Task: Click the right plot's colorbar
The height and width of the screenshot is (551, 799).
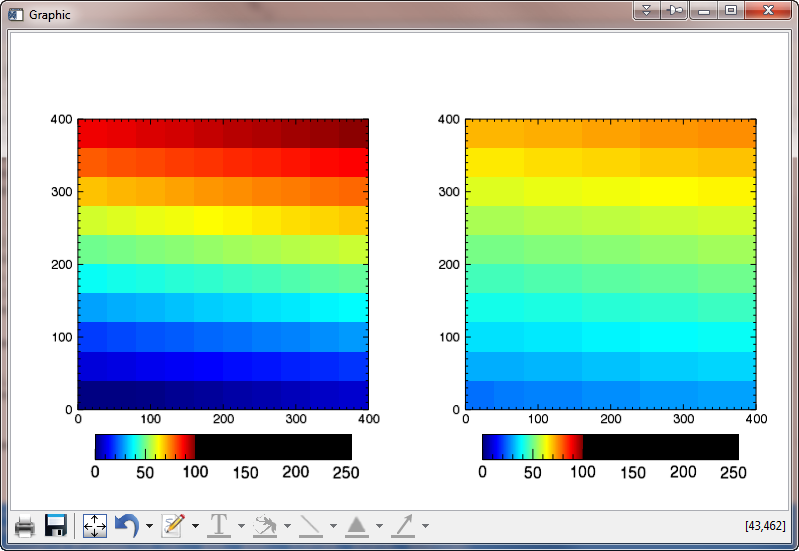Action: (610, 446)
